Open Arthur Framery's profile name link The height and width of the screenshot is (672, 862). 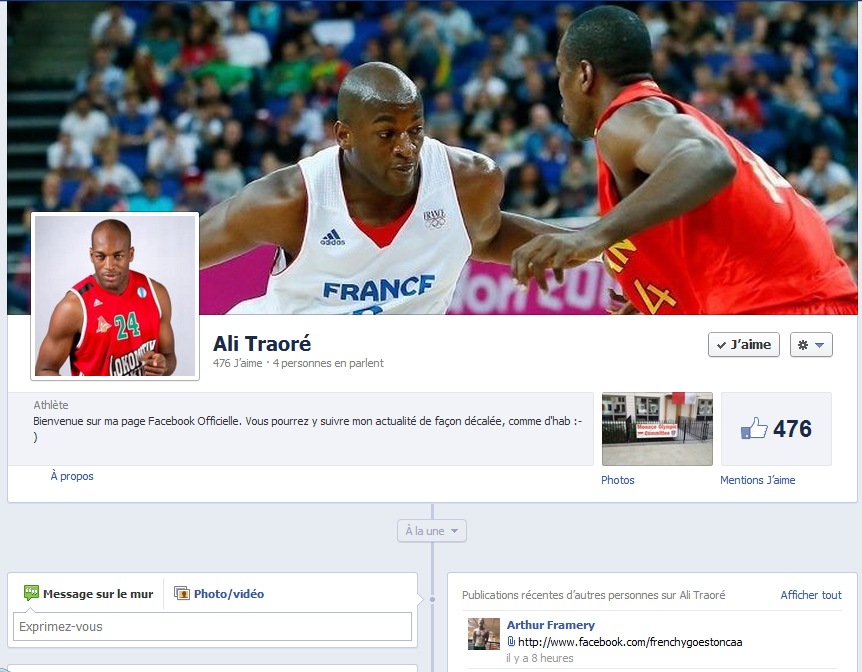click(550, 625)
